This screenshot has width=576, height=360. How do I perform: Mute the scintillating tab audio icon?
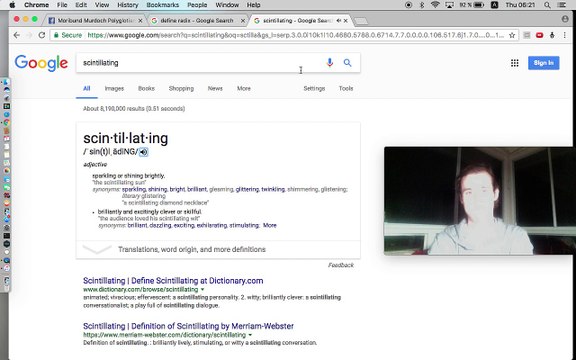click(338, 21)
